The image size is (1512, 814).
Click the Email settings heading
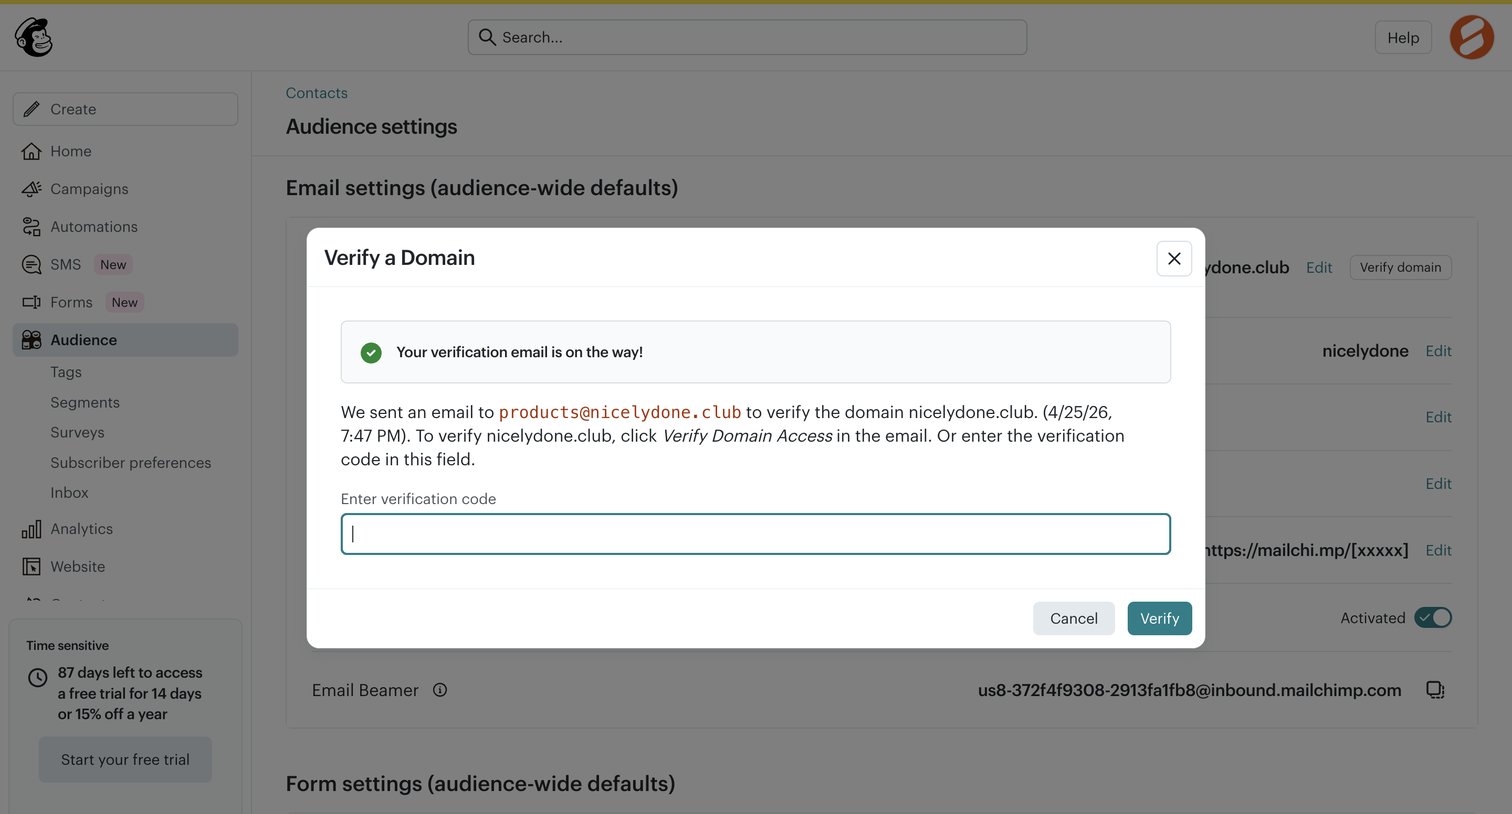[482, 188]
